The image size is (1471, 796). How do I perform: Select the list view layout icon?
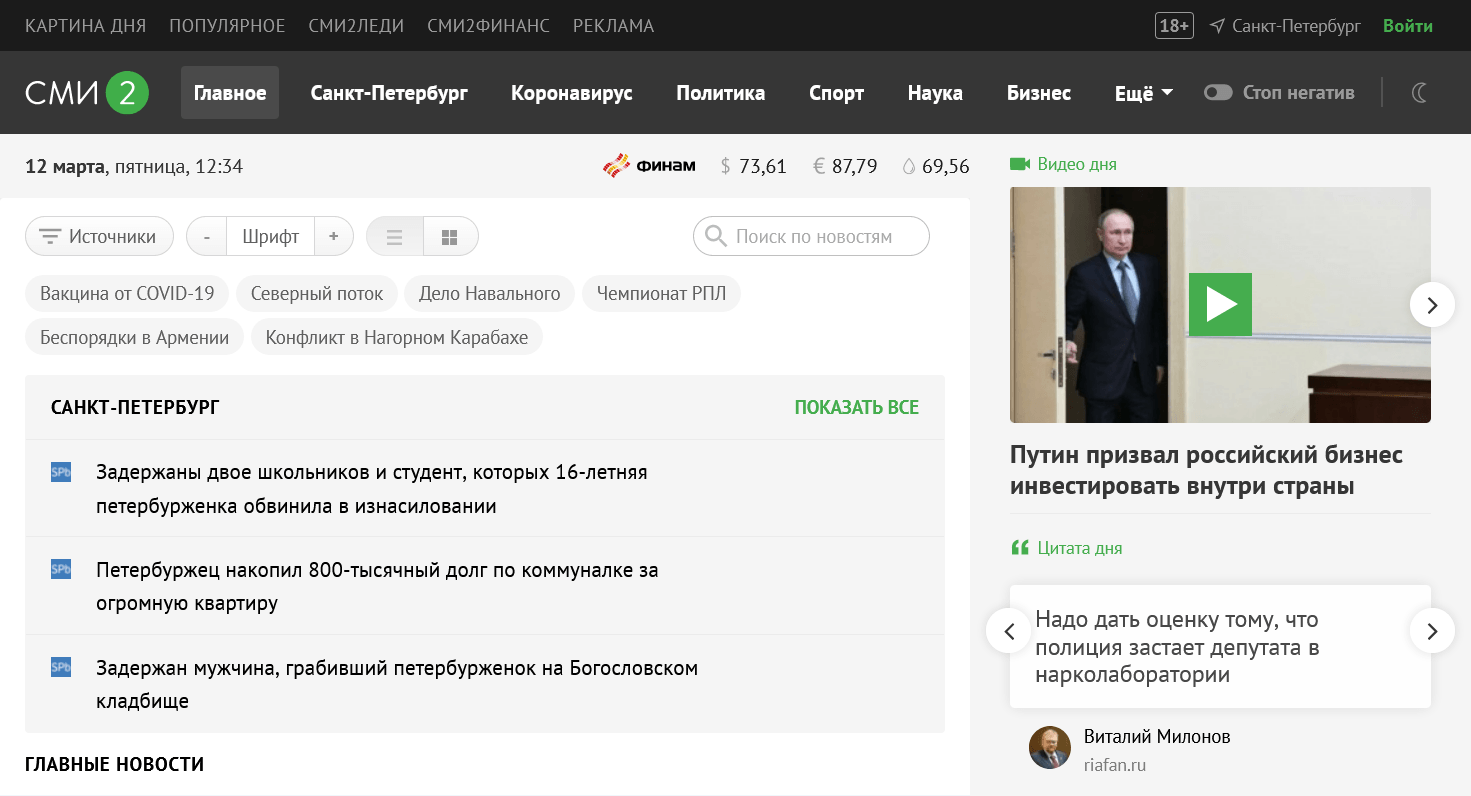pyautogui.click(x=394, y=237)
